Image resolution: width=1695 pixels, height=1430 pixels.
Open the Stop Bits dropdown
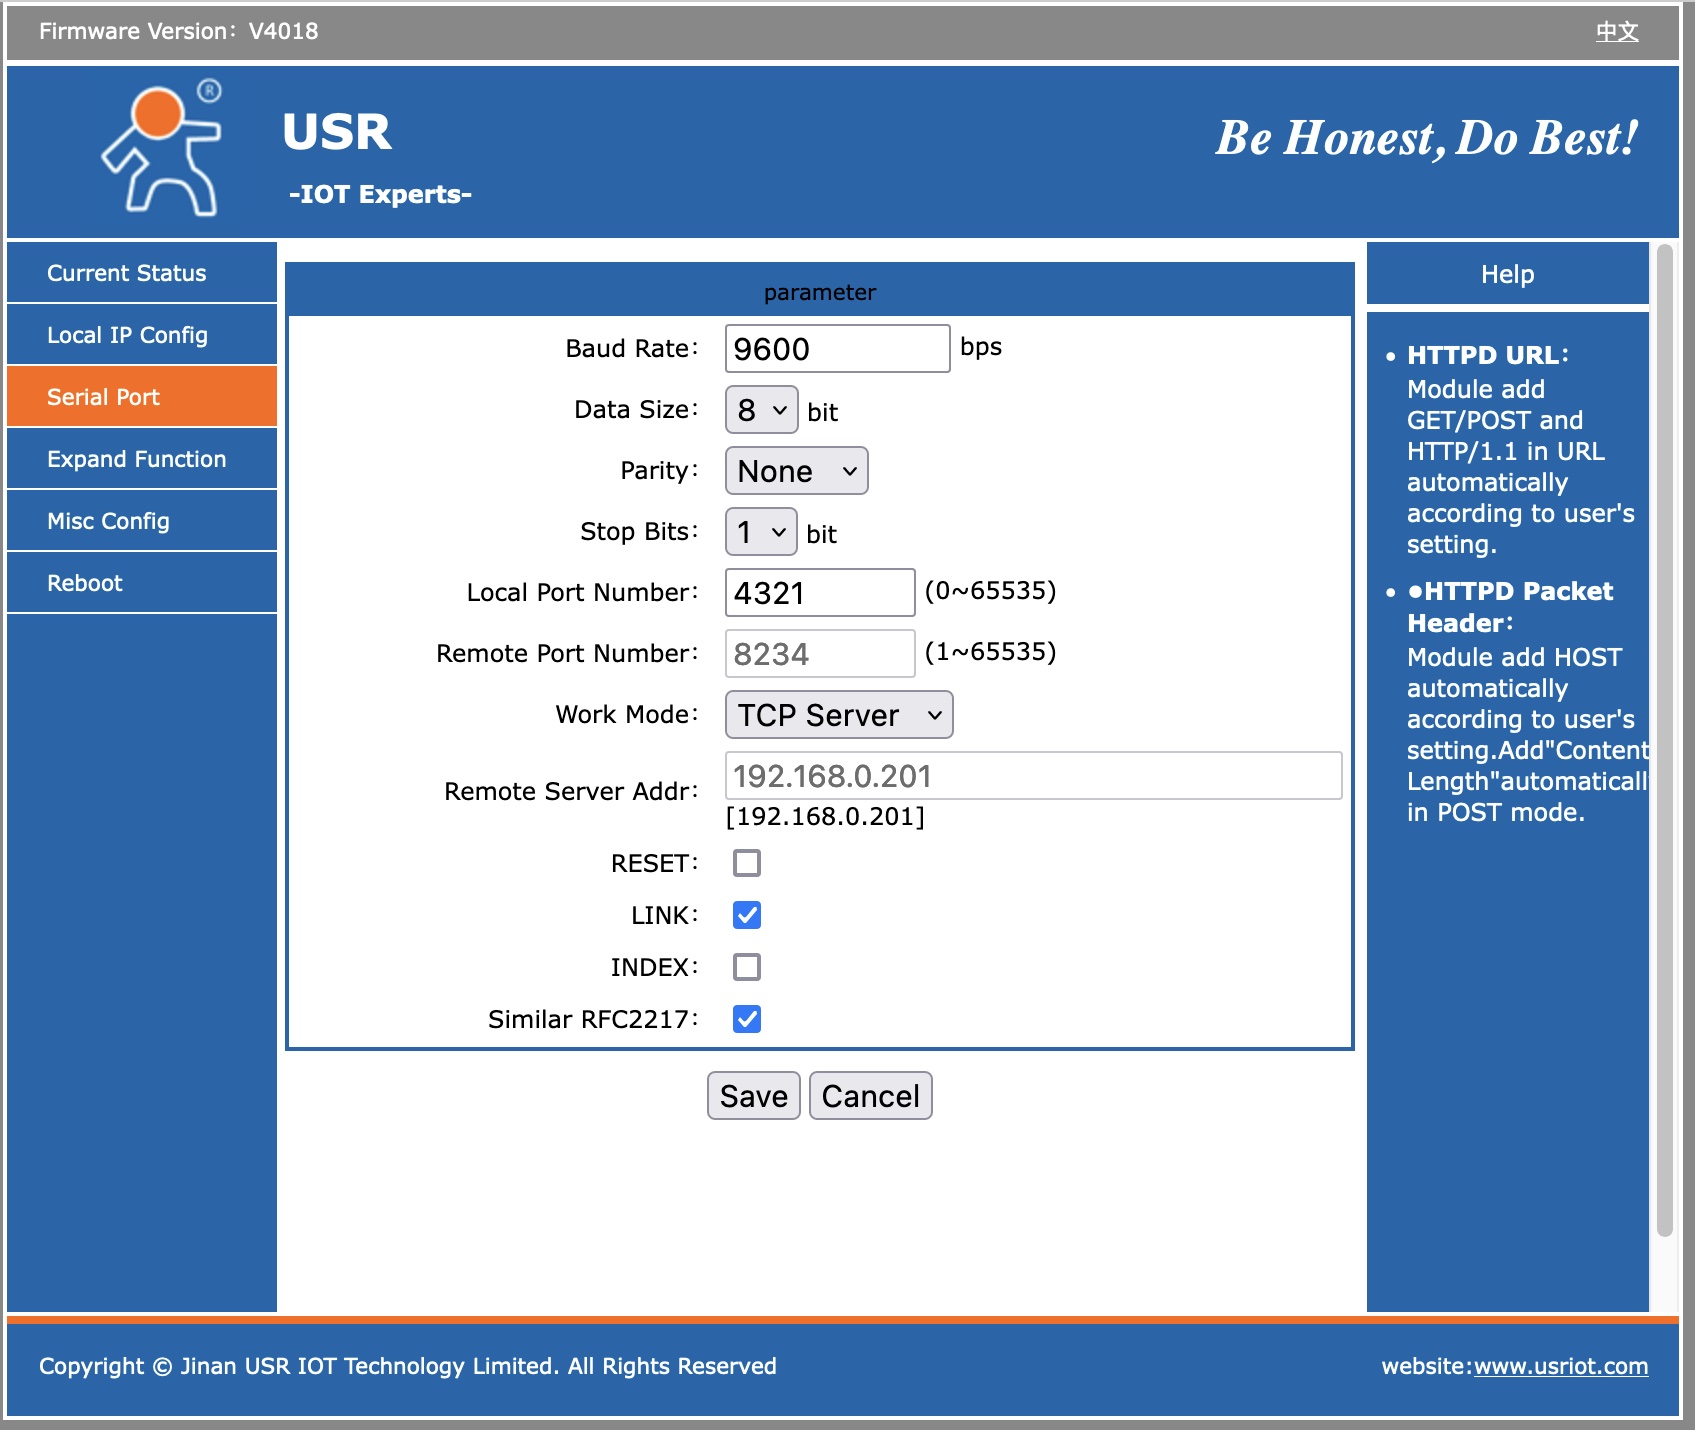point(760,532)
